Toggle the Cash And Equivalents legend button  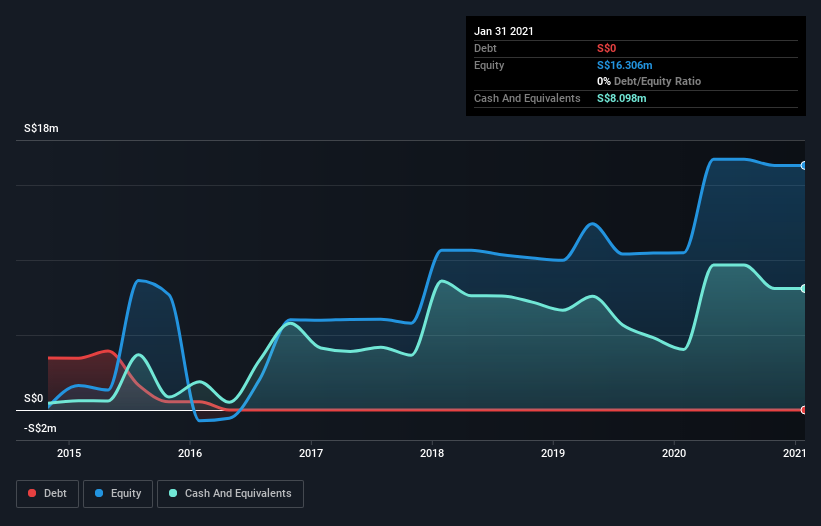(x=230, y=494)
